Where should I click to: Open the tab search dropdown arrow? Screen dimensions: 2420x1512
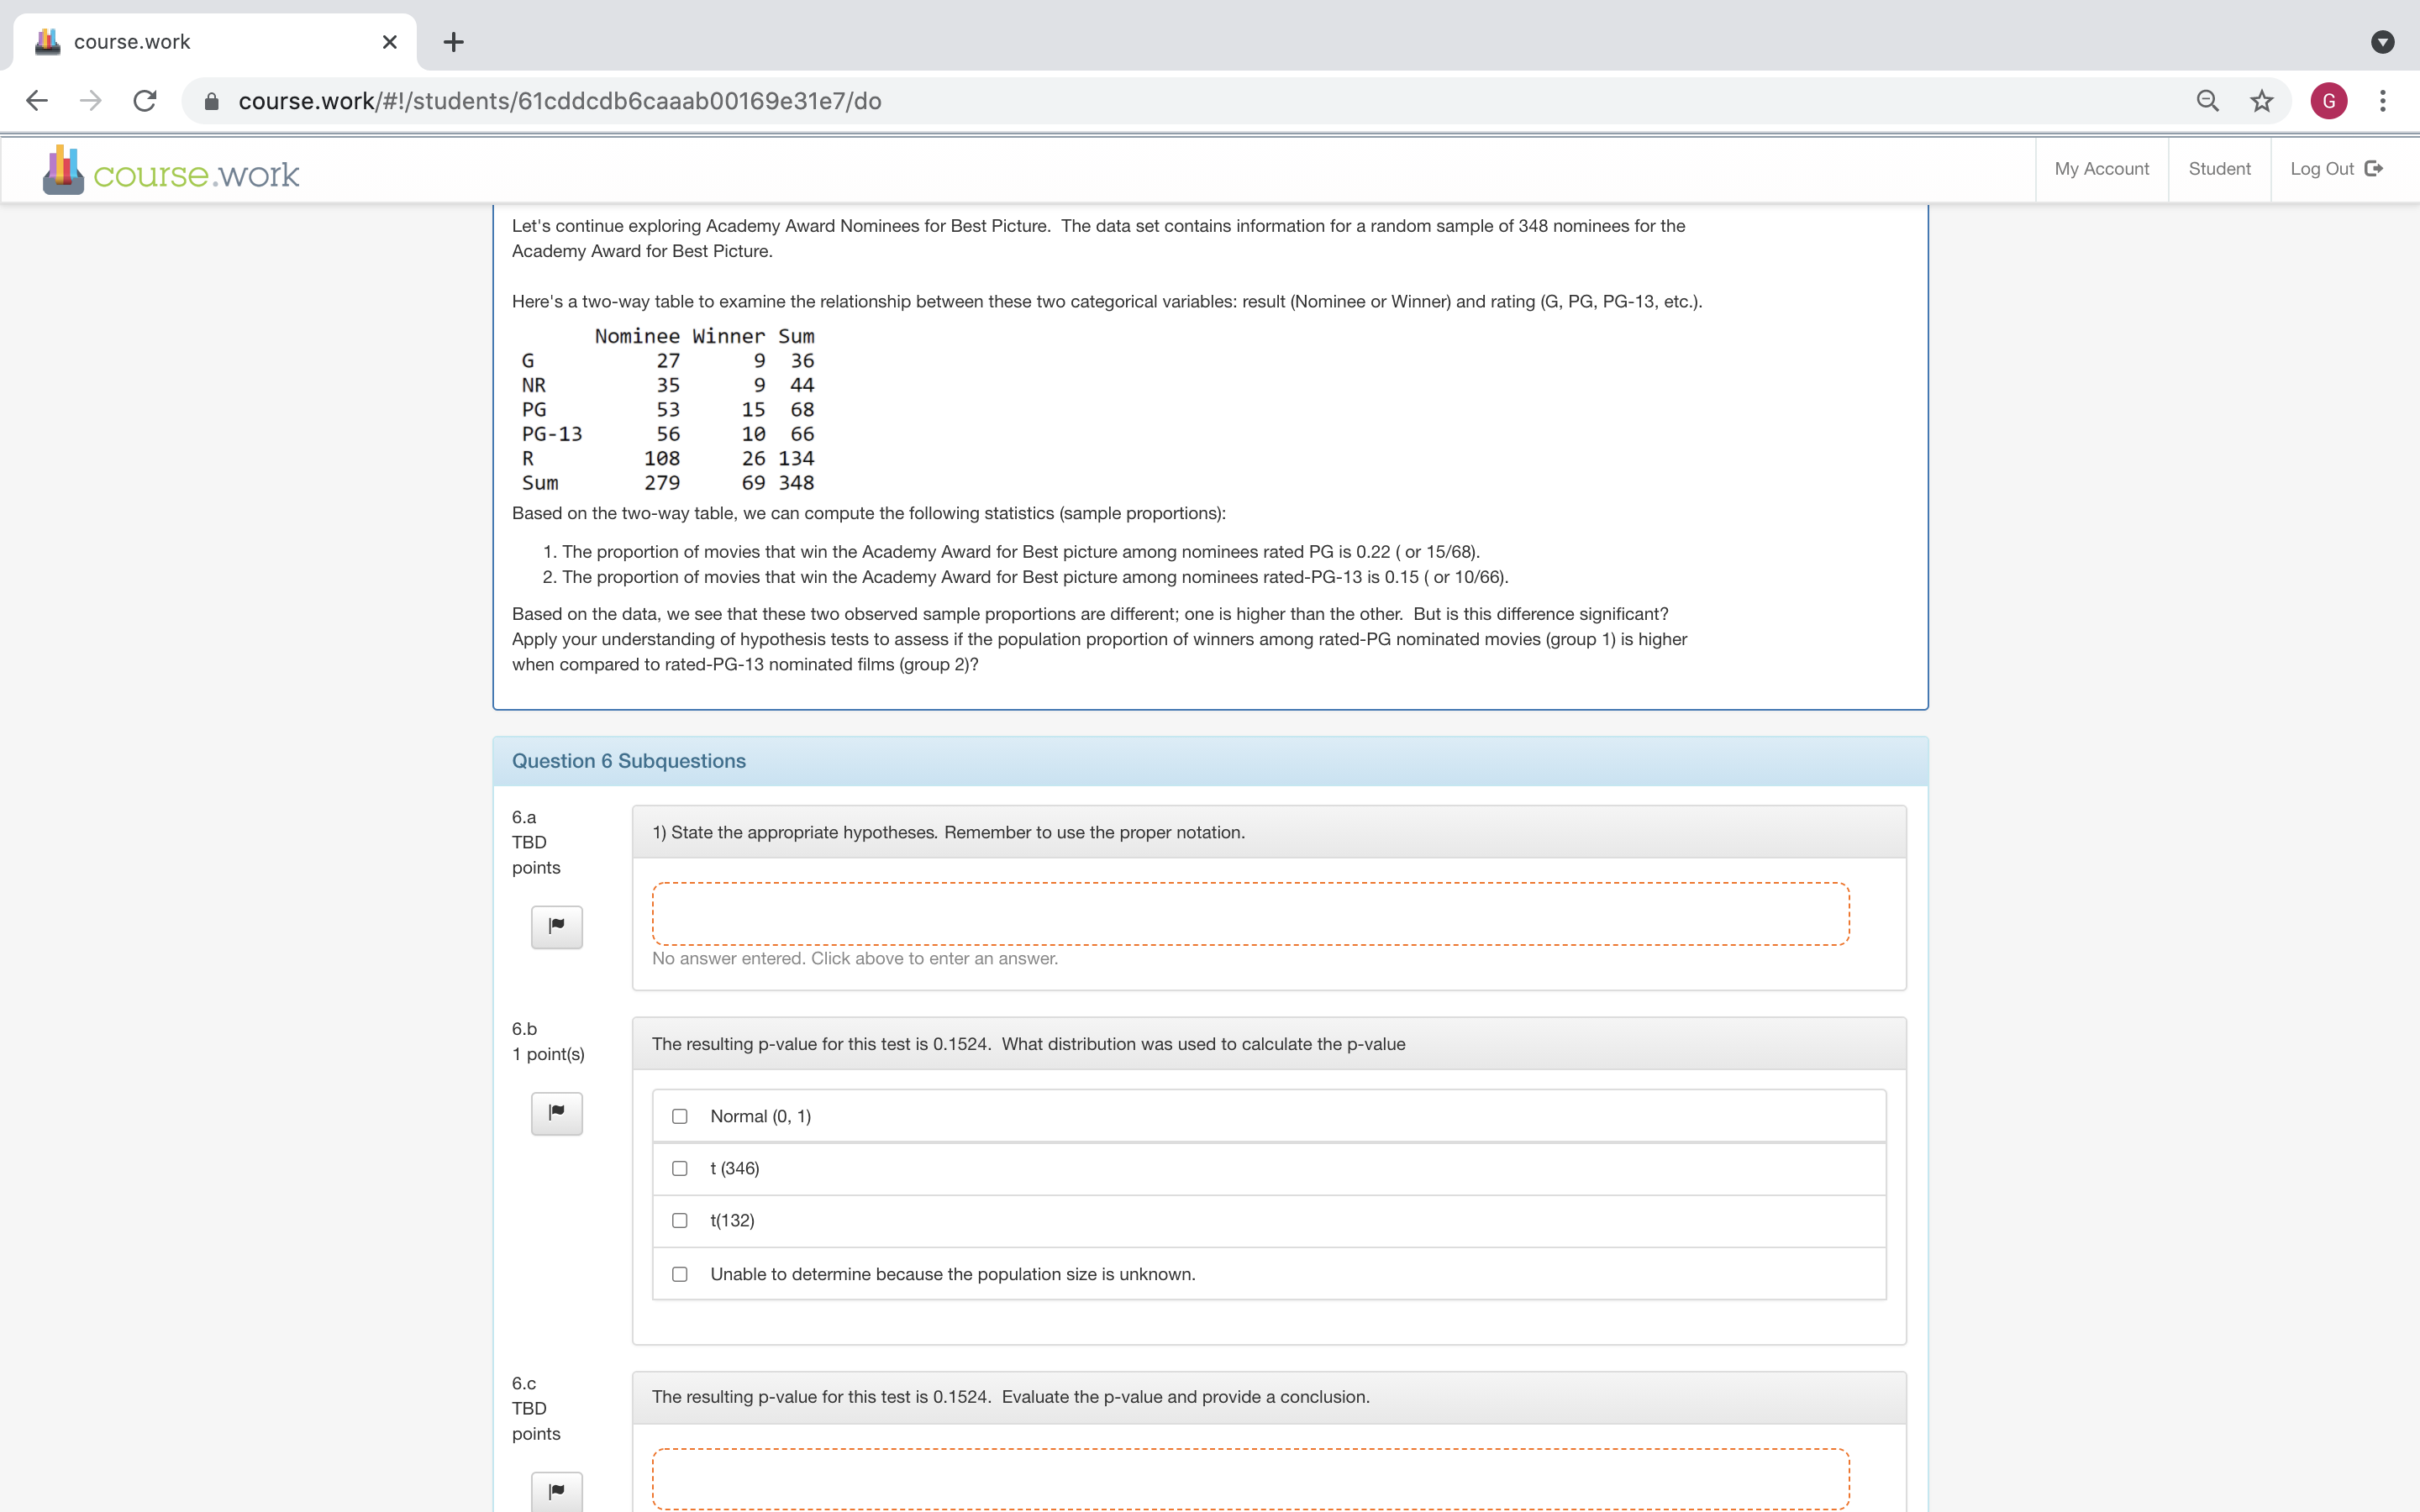[x=2382, y=42]
